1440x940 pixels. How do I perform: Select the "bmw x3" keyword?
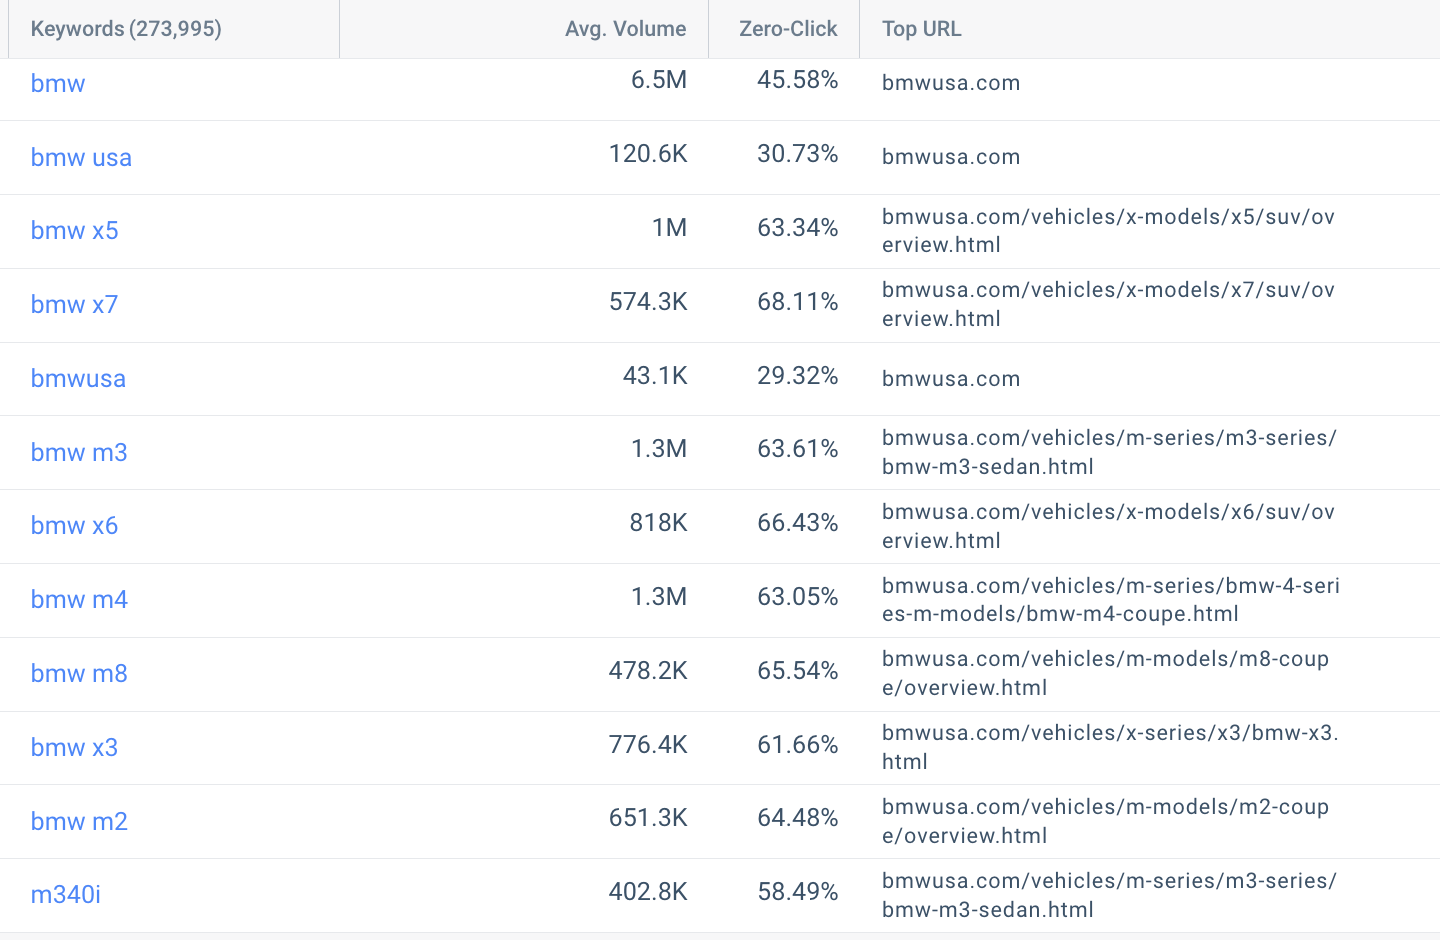[74, 747]
